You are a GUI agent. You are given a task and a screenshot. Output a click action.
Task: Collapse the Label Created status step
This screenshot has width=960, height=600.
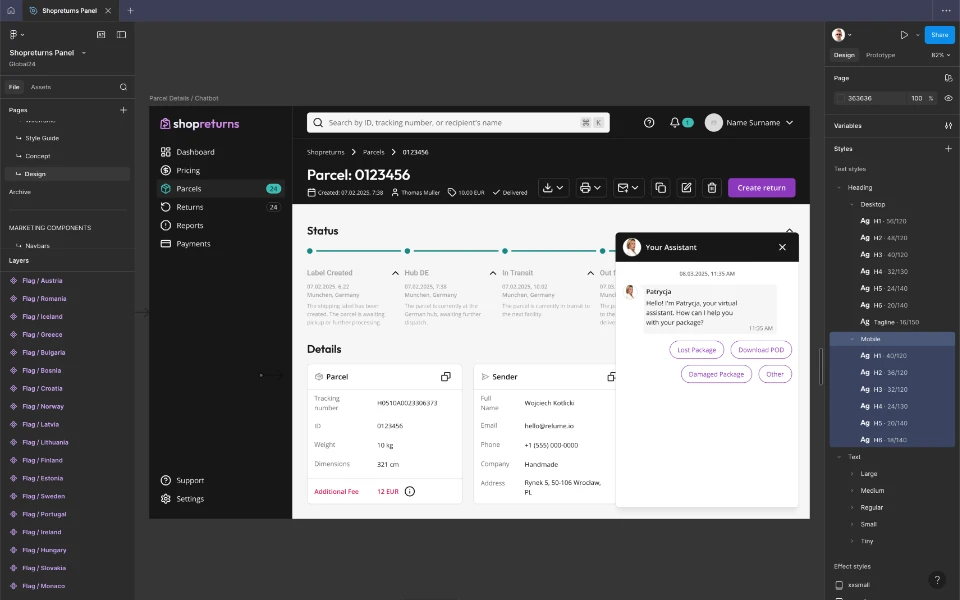(395, 273)
